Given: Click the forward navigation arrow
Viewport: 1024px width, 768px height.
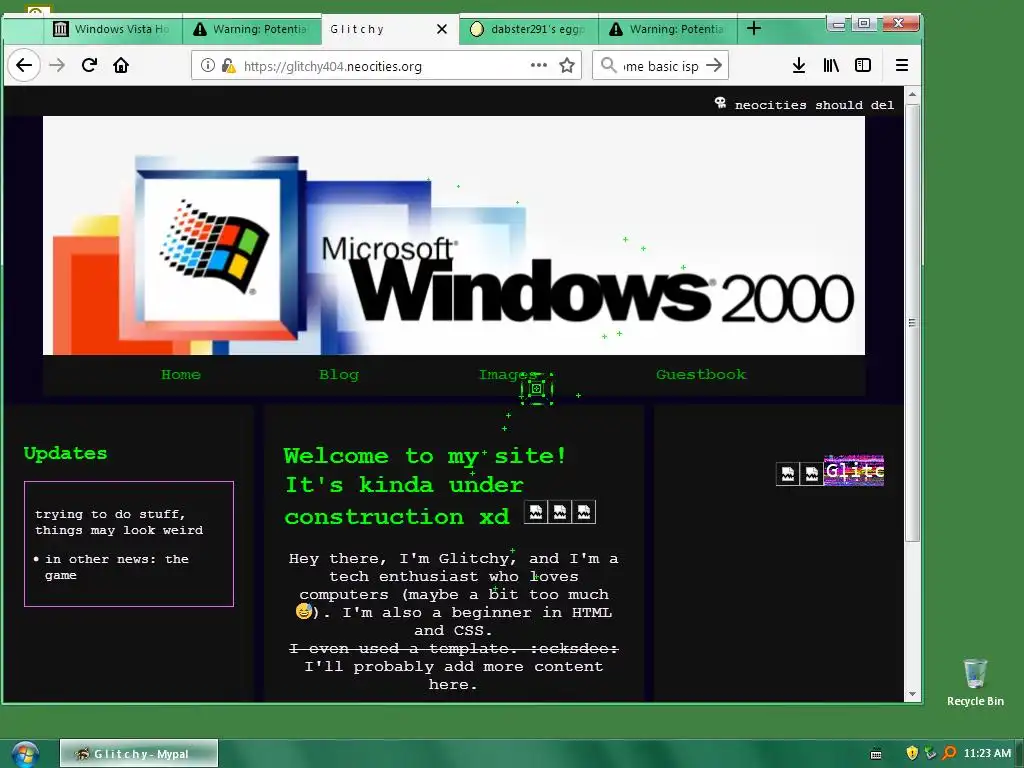Looking at the screenshot, I should coord(57,65).
